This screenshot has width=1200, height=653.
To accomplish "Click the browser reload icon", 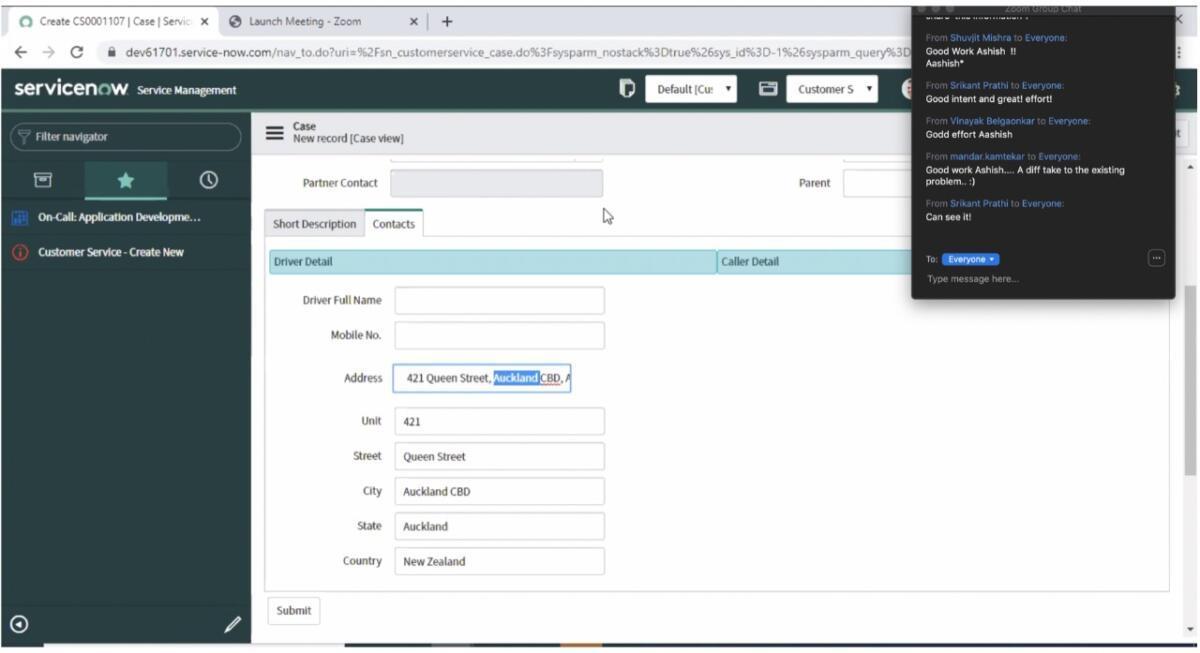I will (77, 52).
